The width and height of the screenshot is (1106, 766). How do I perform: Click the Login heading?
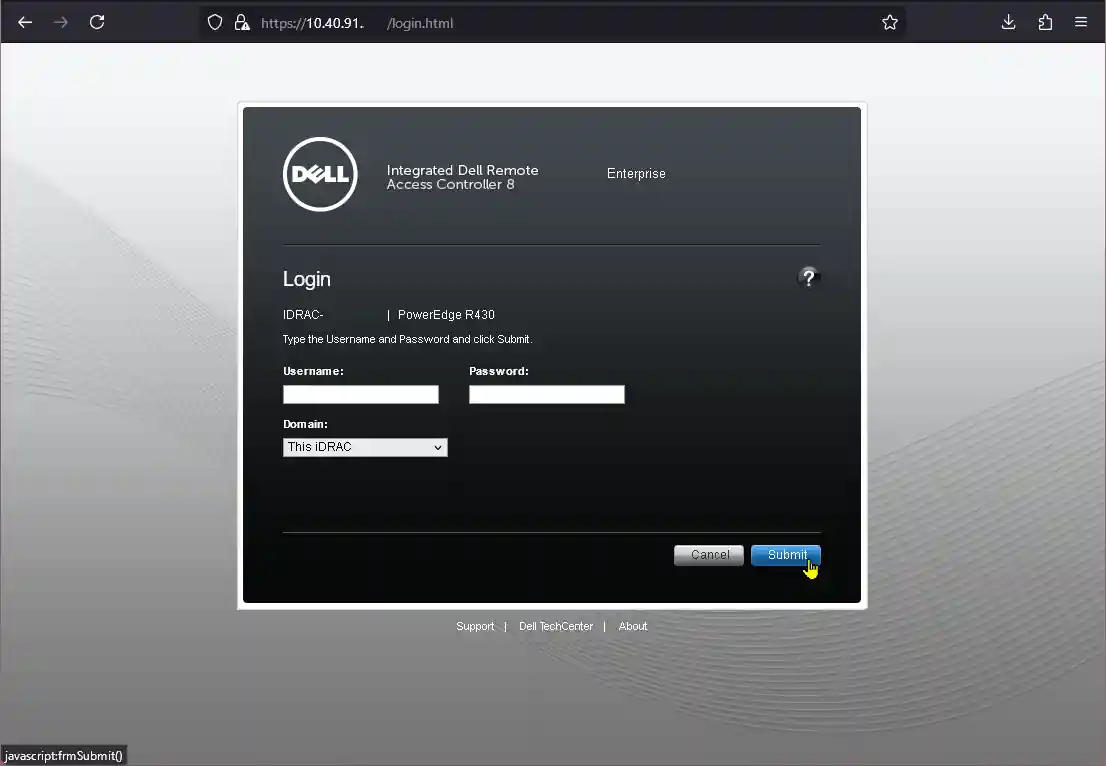pyautogui.click(x=307, y=279)
